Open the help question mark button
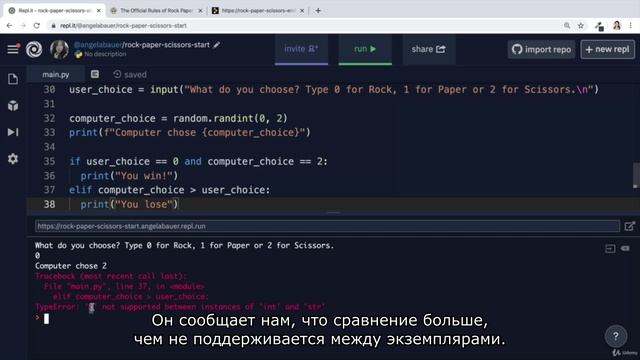Image resolution: width=640 pixels, height=360 pixels. (x=616, y=336)
